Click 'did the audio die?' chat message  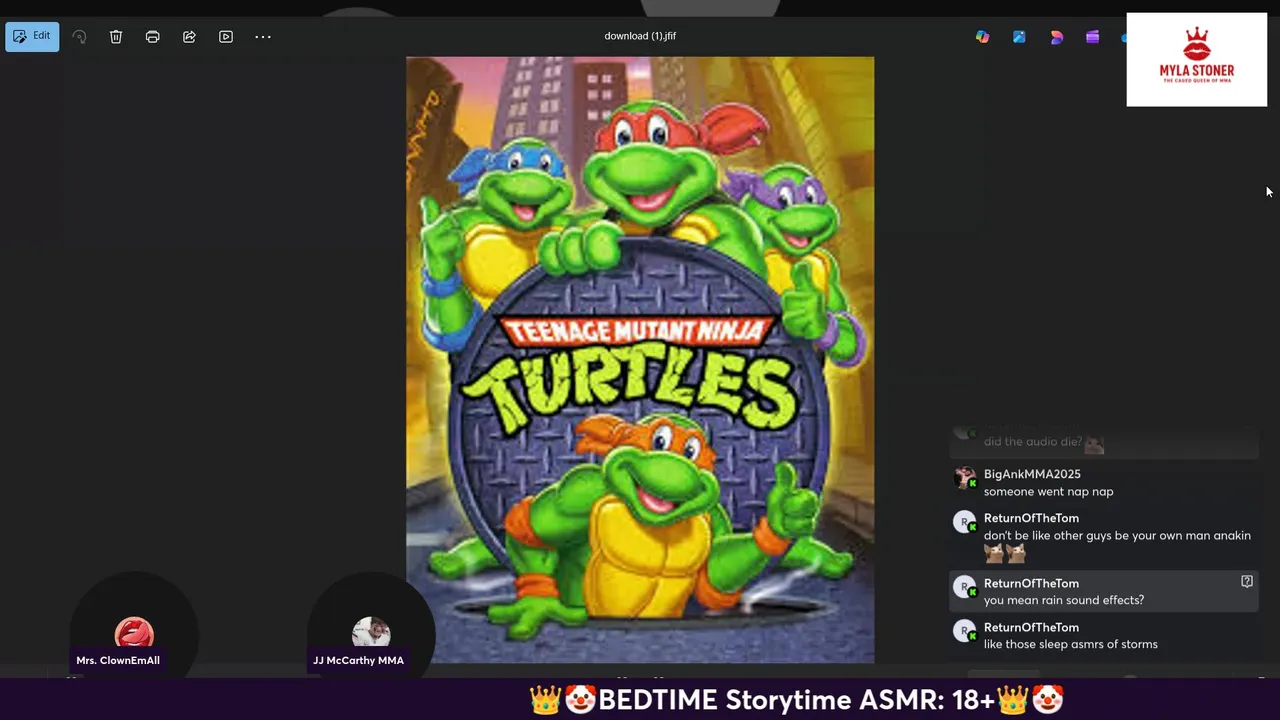pyautogui.click(x=1033, y=442)
